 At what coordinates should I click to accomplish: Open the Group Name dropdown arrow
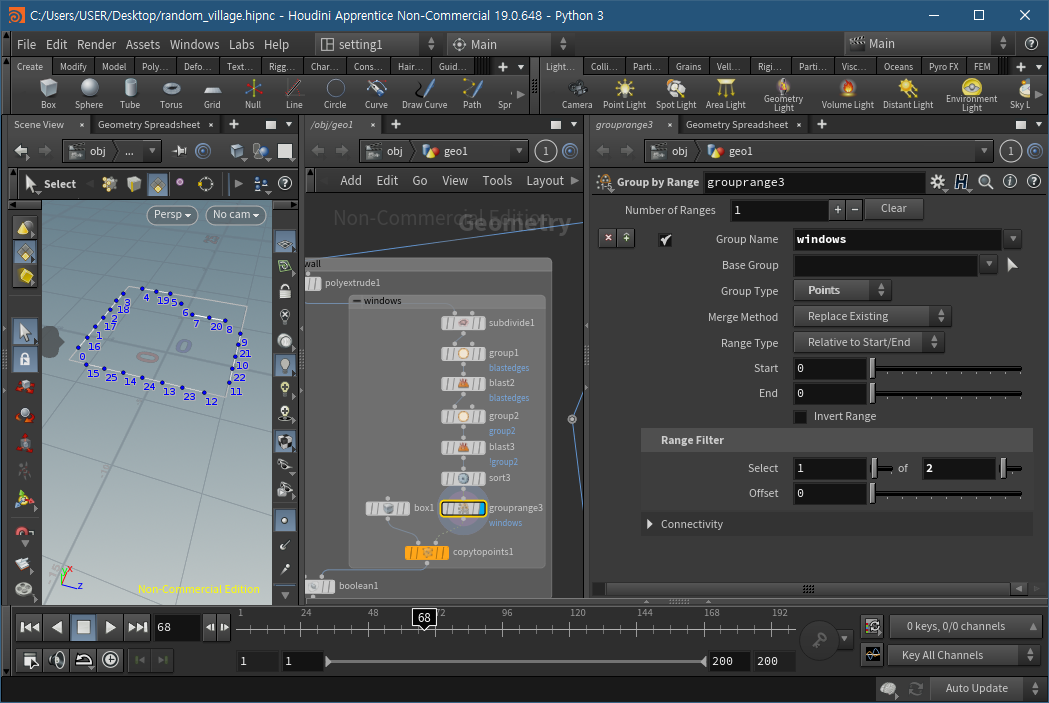tap(1012, 239)
